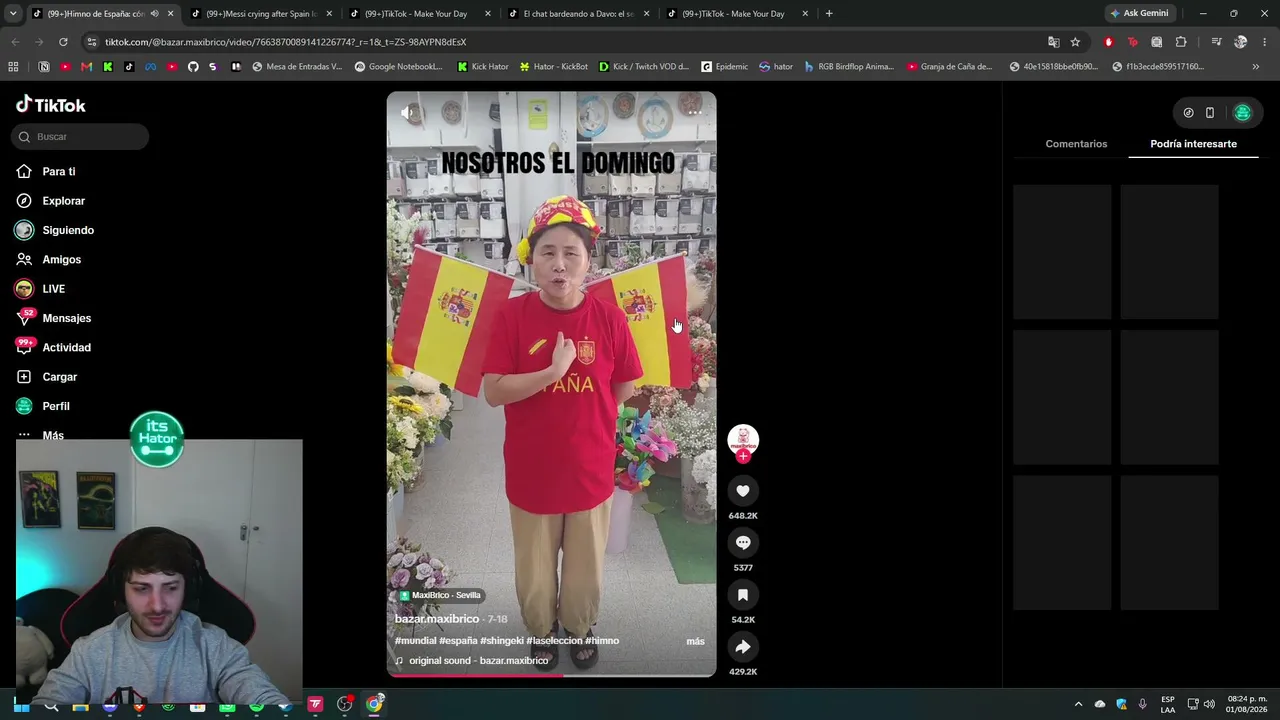
Task: Open the Kick Hator bookmark
Action: [x=483, y=67]
